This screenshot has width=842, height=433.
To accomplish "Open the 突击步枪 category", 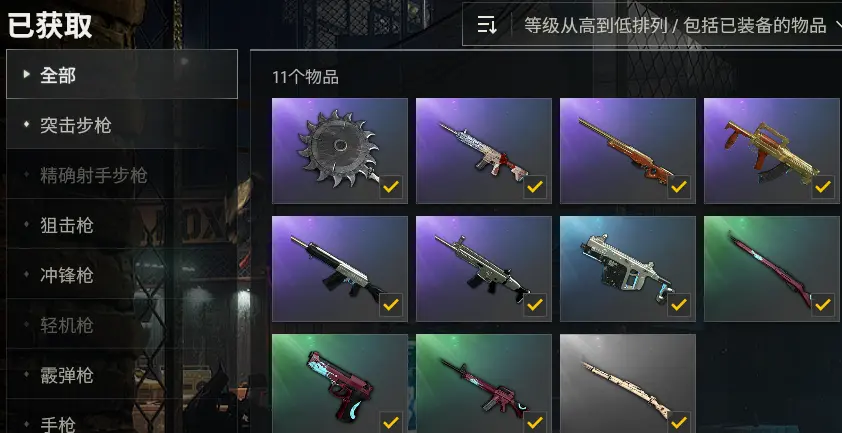I will [122, 125].
